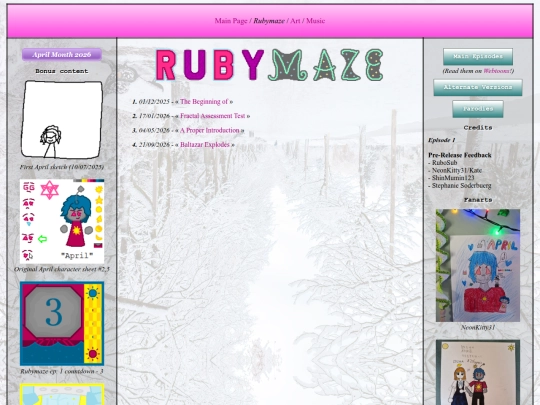540x405 pixels.
Task: Open the Alternate Versions button
Action: [x=478, y=87]
